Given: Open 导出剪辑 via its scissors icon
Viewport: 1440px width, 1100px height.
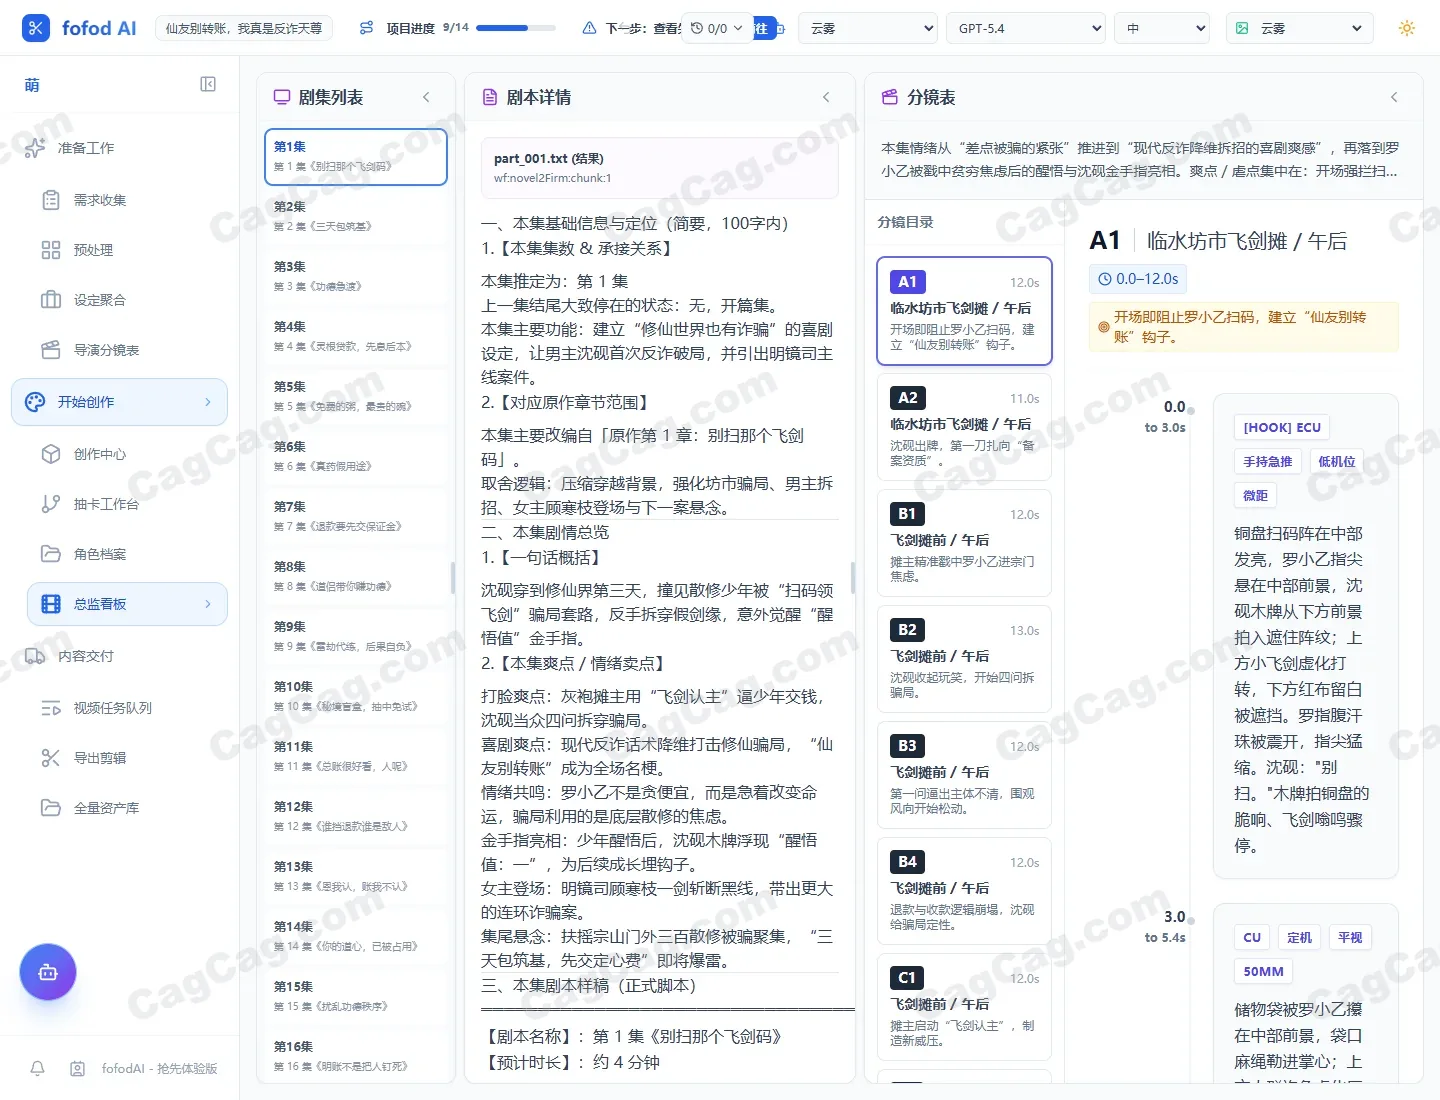Looking at the screenshot, I should pos(51,758).
